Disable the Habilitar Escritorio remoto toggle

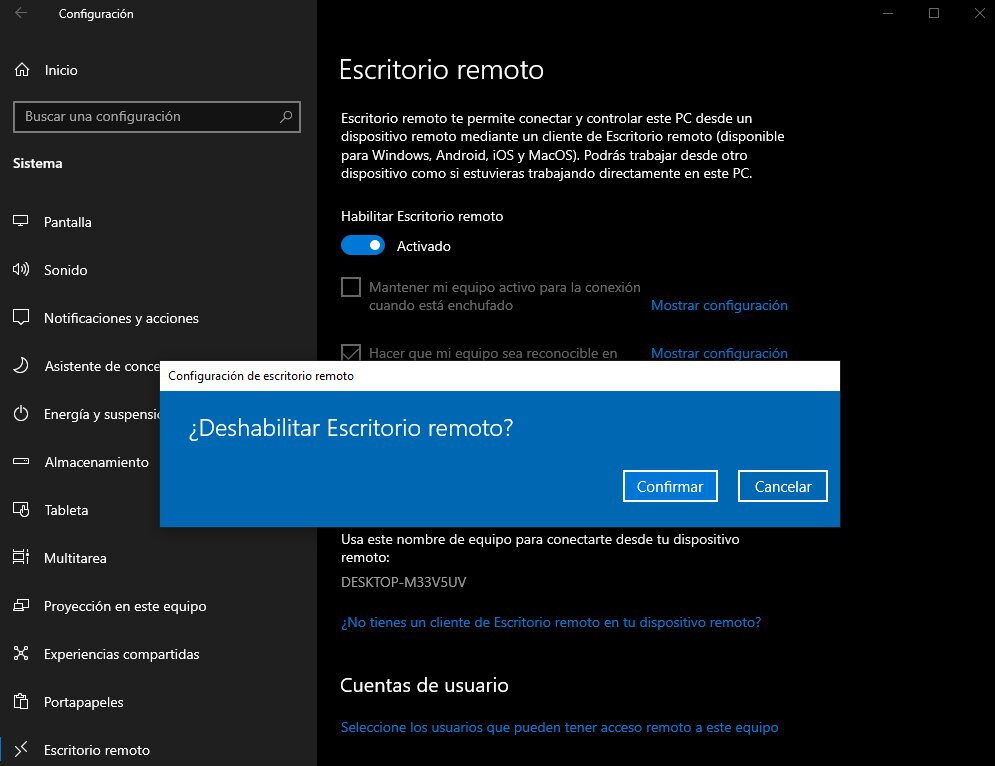pos(363,245)
